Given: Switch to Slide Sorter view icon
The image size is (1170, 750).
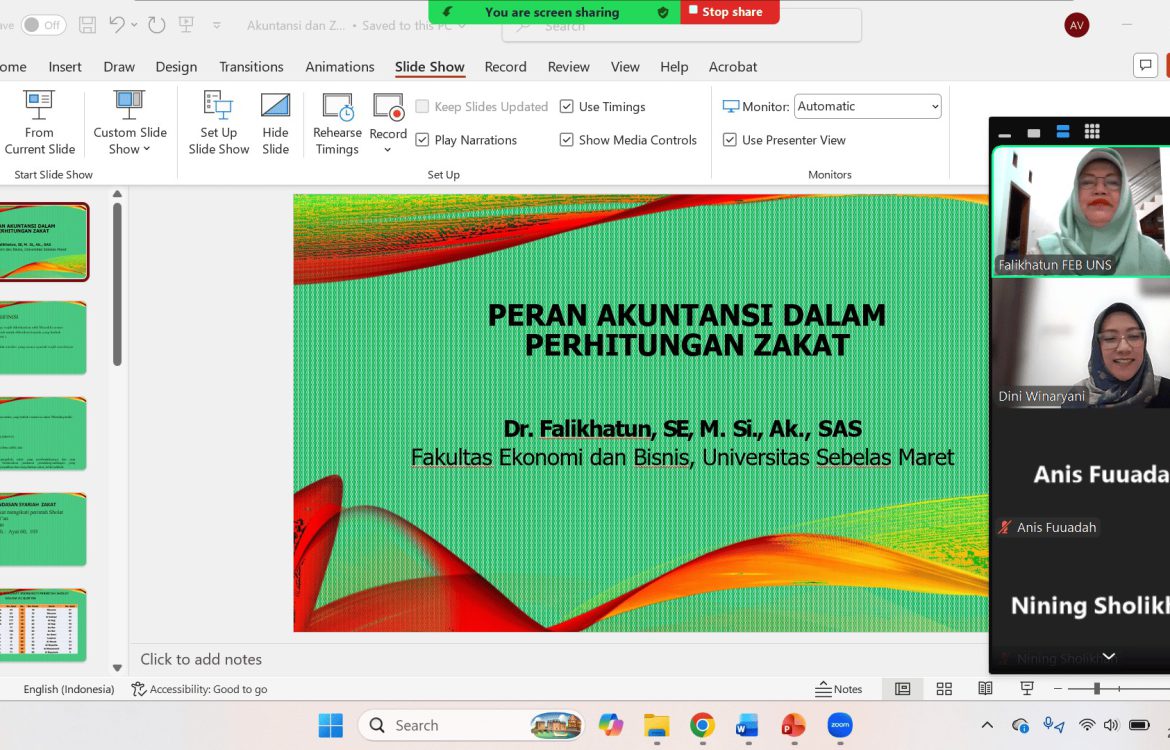Looking at the screenshot, I should pyautogui.click(x=944, y=689).
